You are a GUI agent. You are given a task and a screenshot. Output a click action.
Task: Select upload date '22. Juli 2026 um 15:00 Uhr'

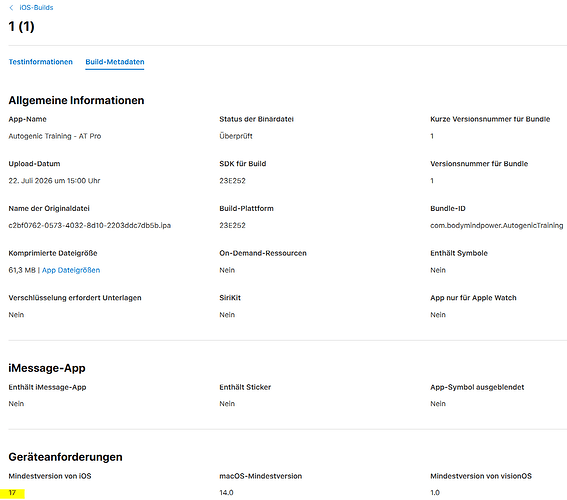(54, 180)
